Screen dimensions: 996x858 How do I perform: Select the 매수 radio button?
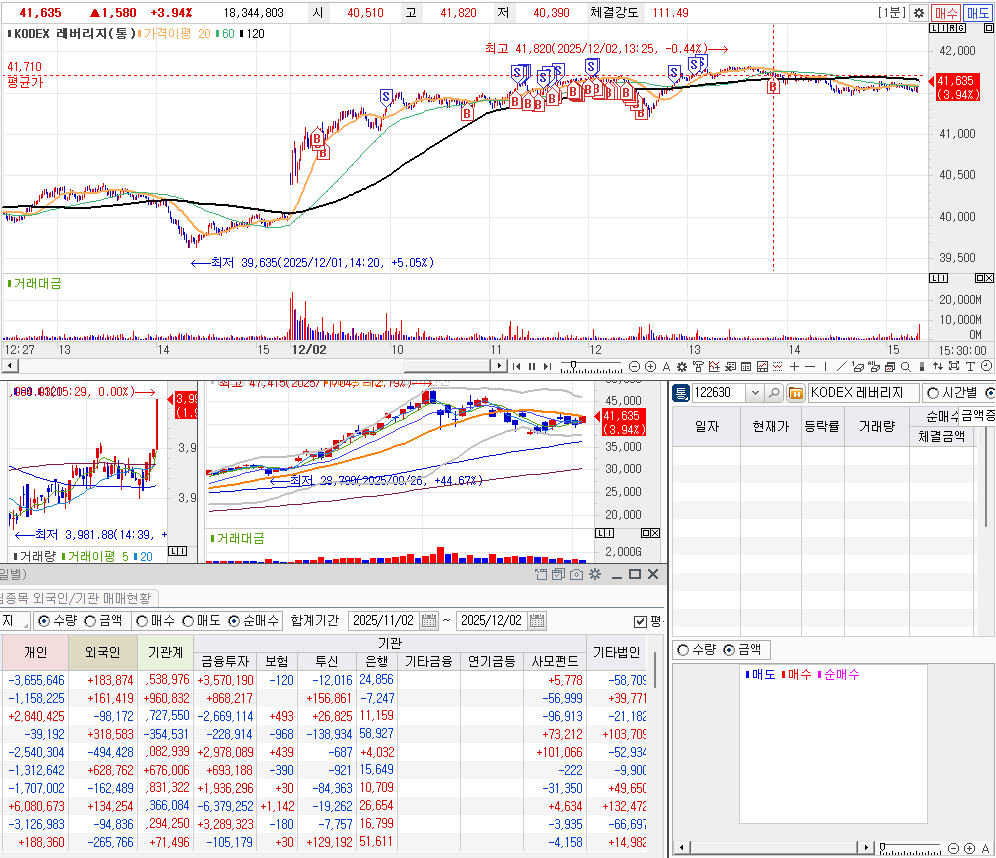tap(142, 621)
